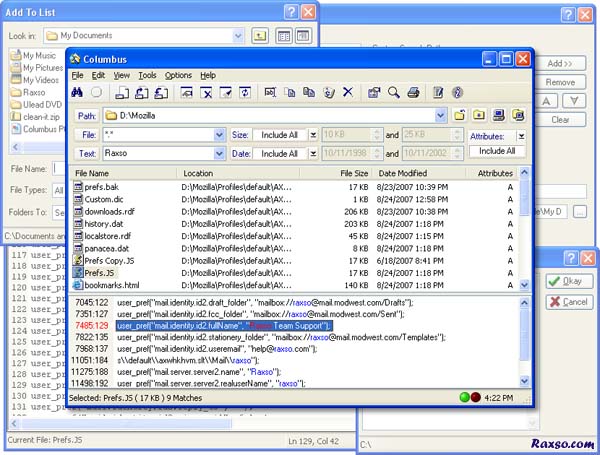Image resolution: width=600 pixels, height=455 pixels.
Task: Expand the Attributes dropdown arrow
Action: [x=521, y=136]
